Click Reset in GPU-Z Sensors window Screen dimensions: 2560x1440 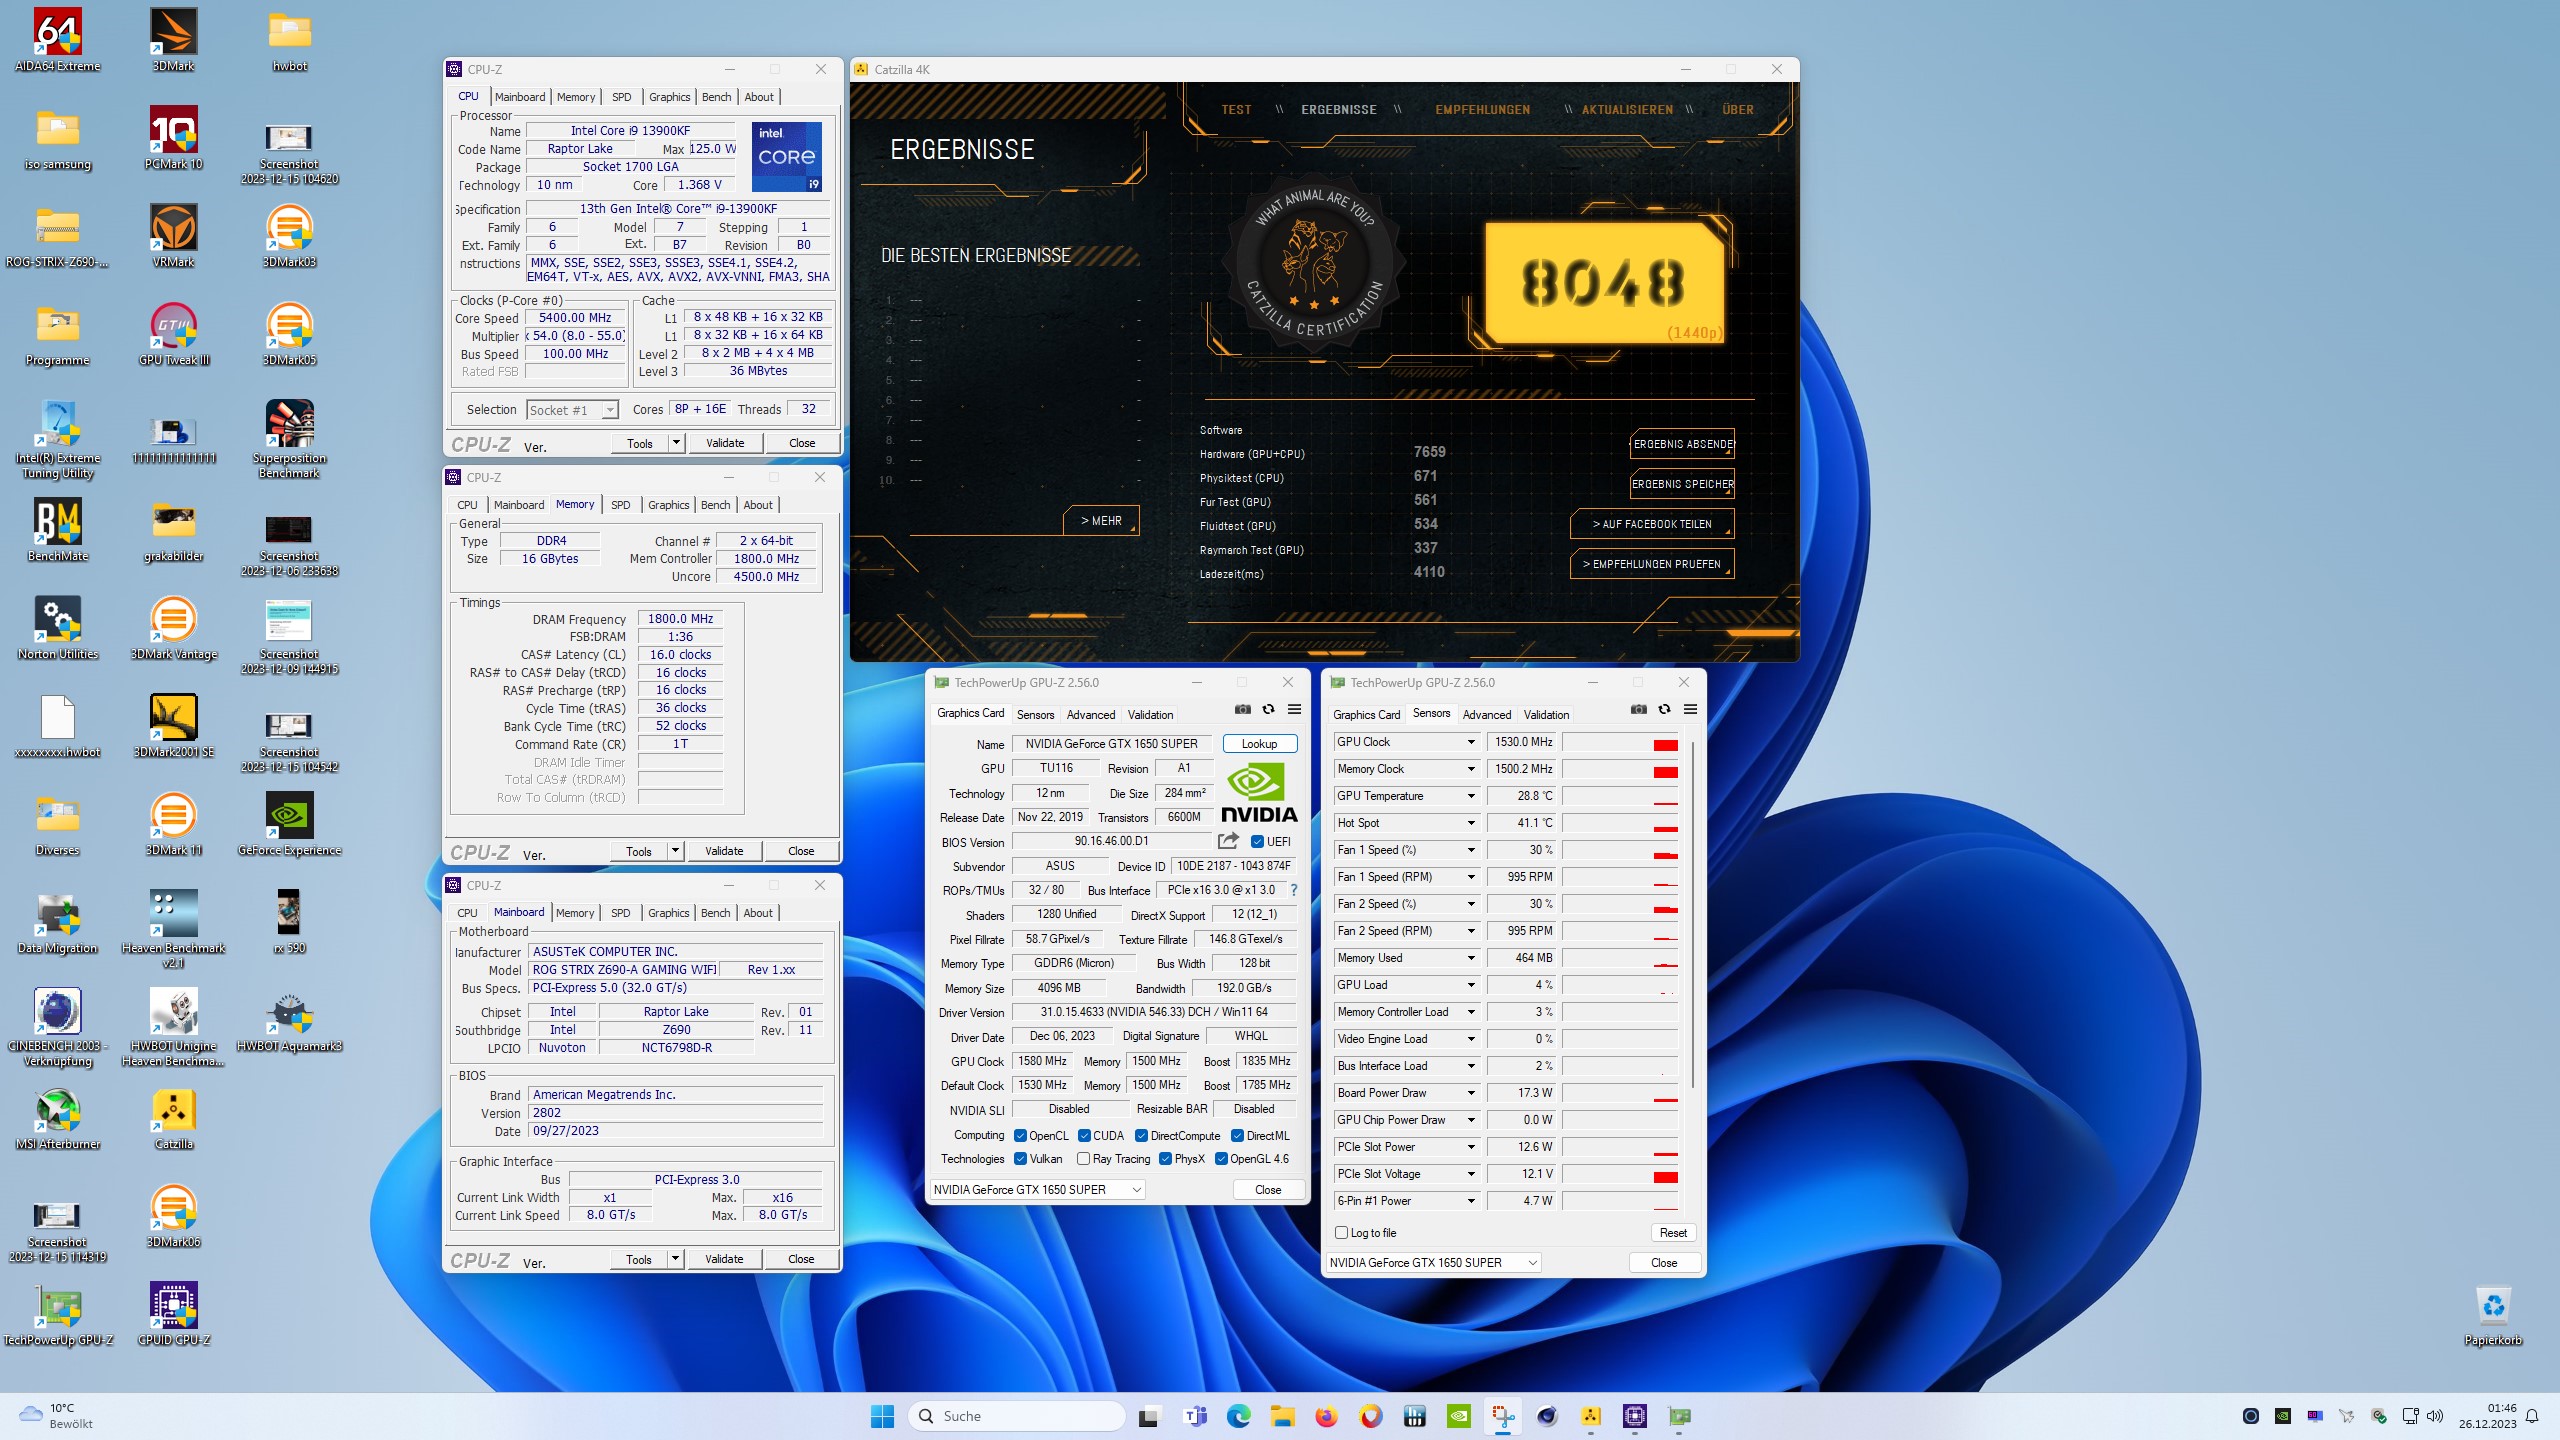[1673, 1233]
